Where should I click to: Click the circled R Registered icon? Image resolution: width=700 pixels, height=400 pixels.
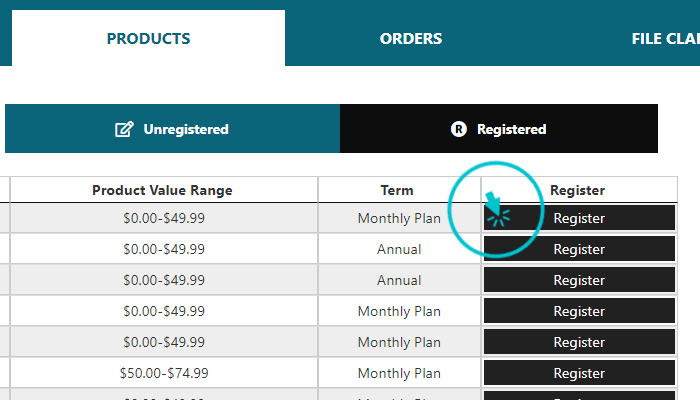tap(458, 129)
